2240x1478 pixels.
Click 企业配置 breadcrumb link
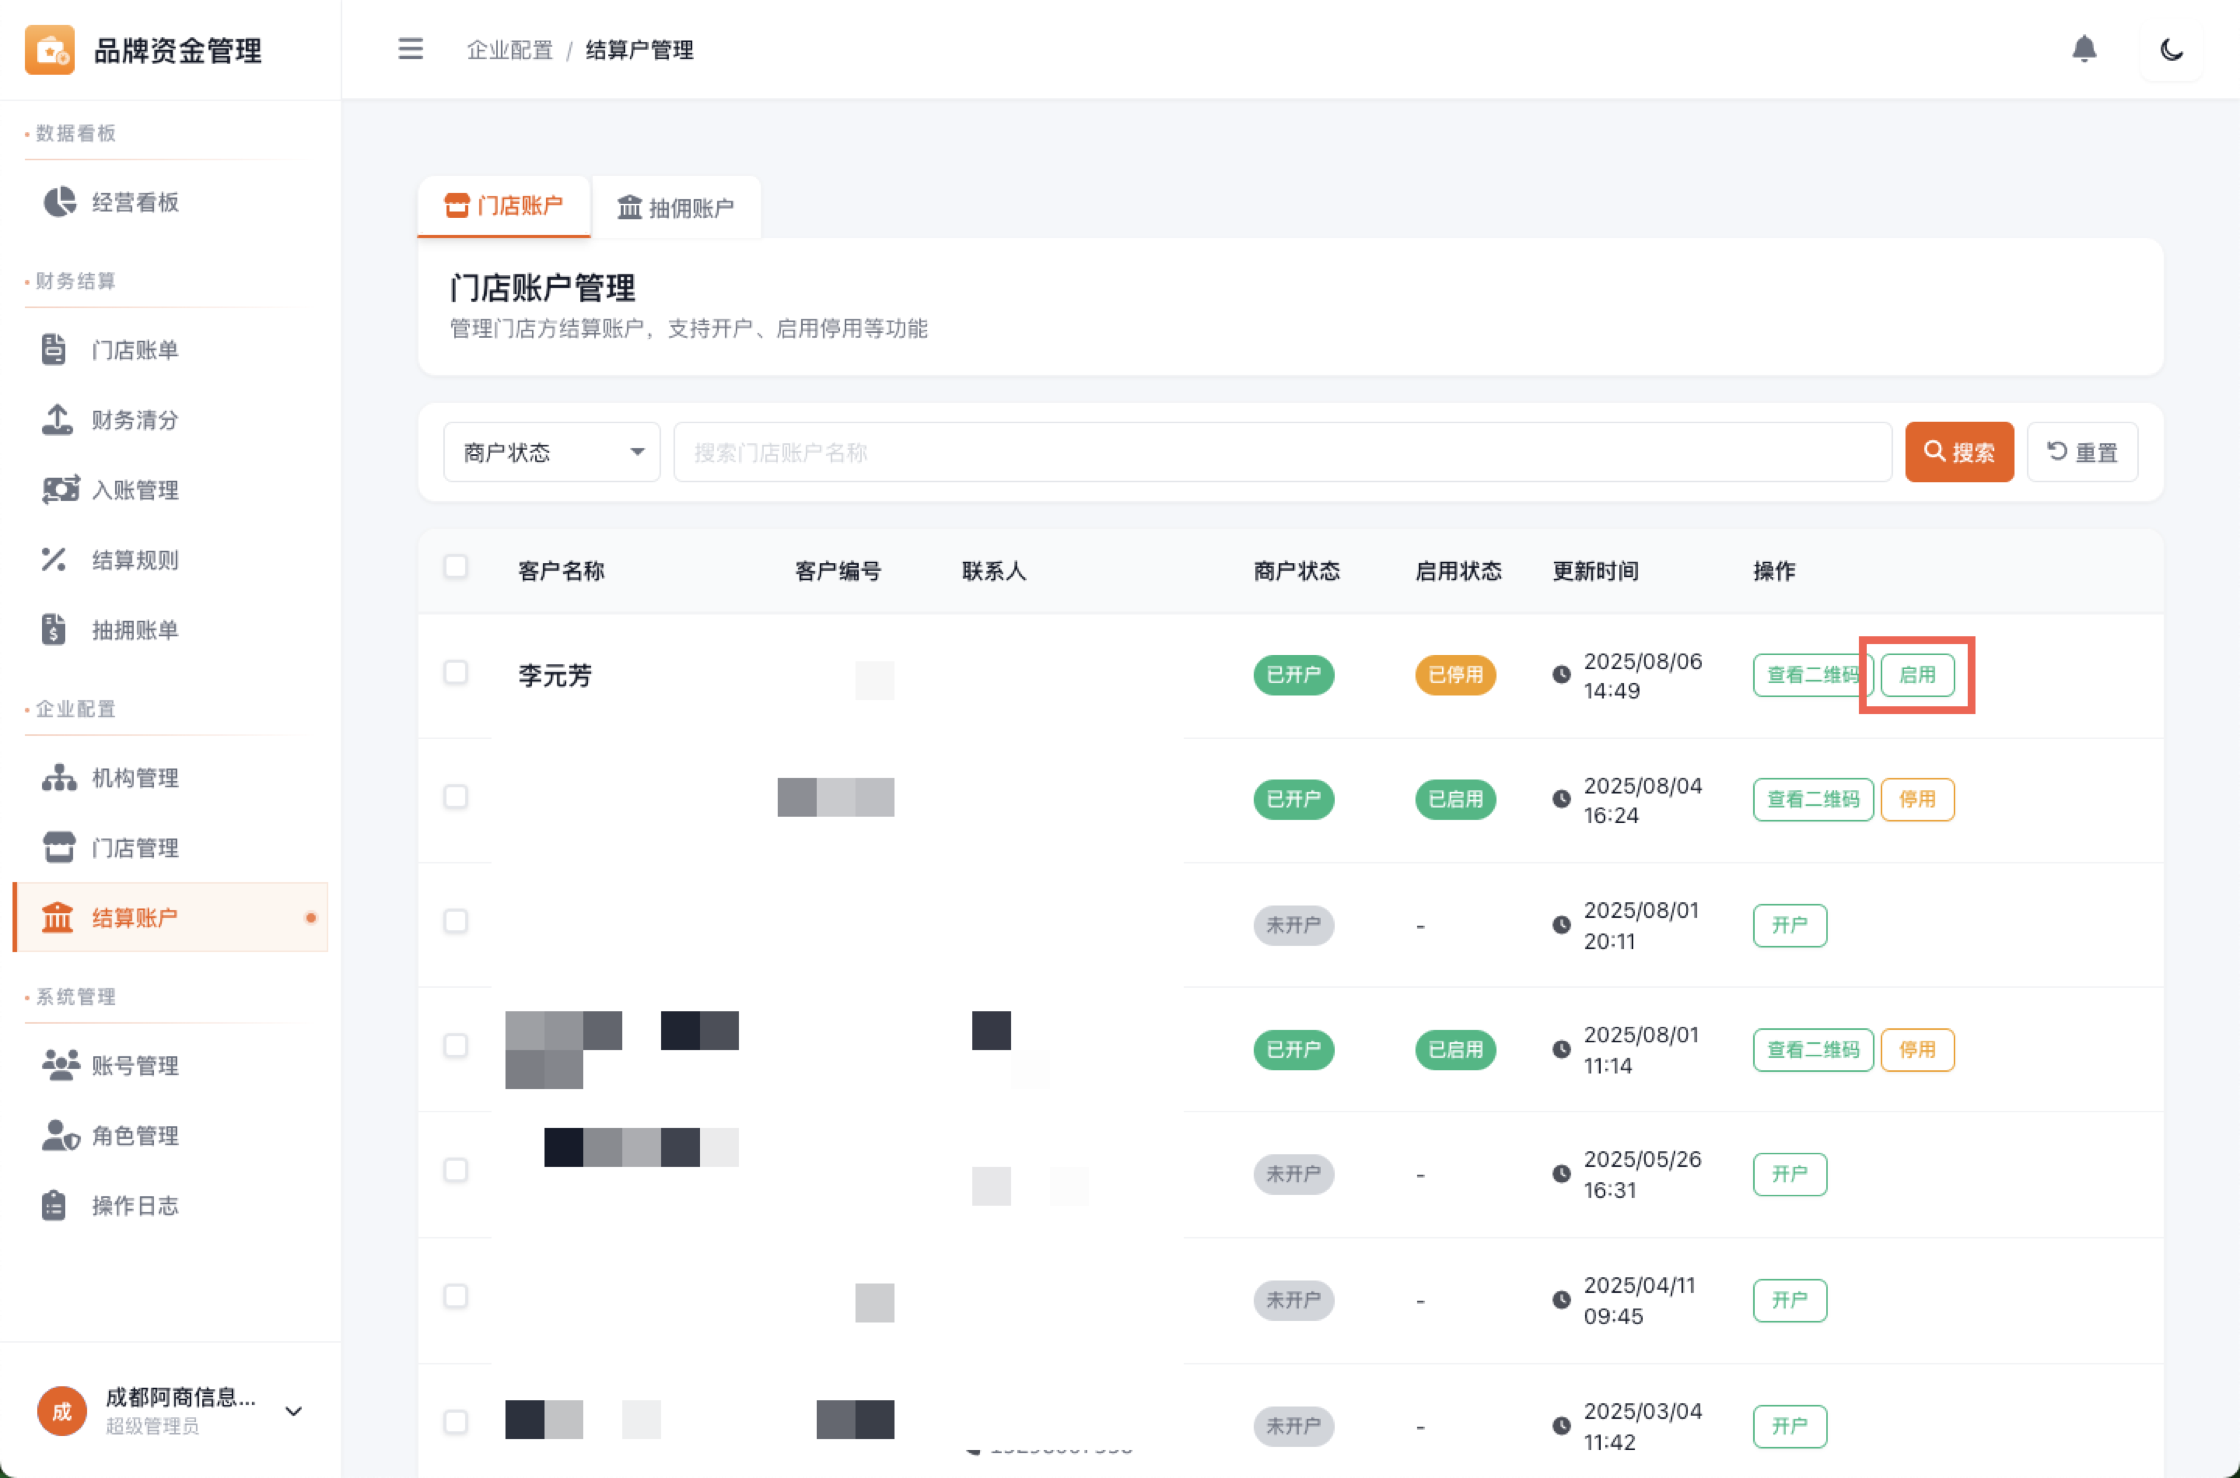click(x=509, y=50)
